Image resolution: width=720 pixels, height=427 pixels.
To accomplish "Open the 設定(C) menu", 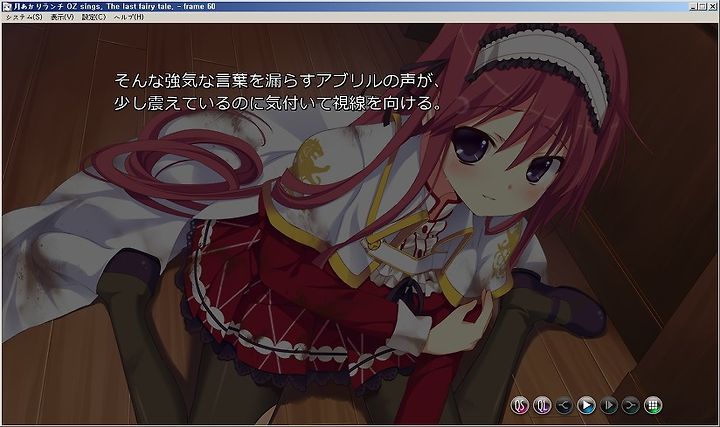I will coord(94,17).
